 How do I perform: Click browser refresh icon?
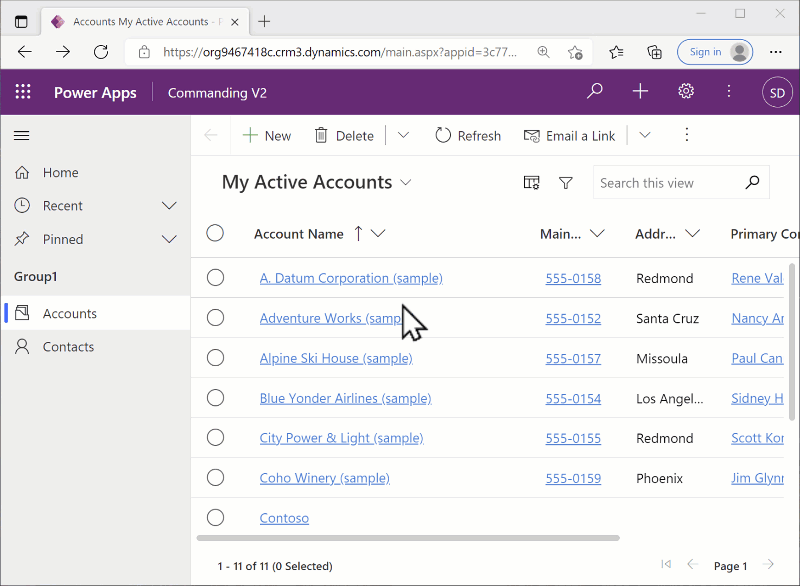(x=101, y=52)
